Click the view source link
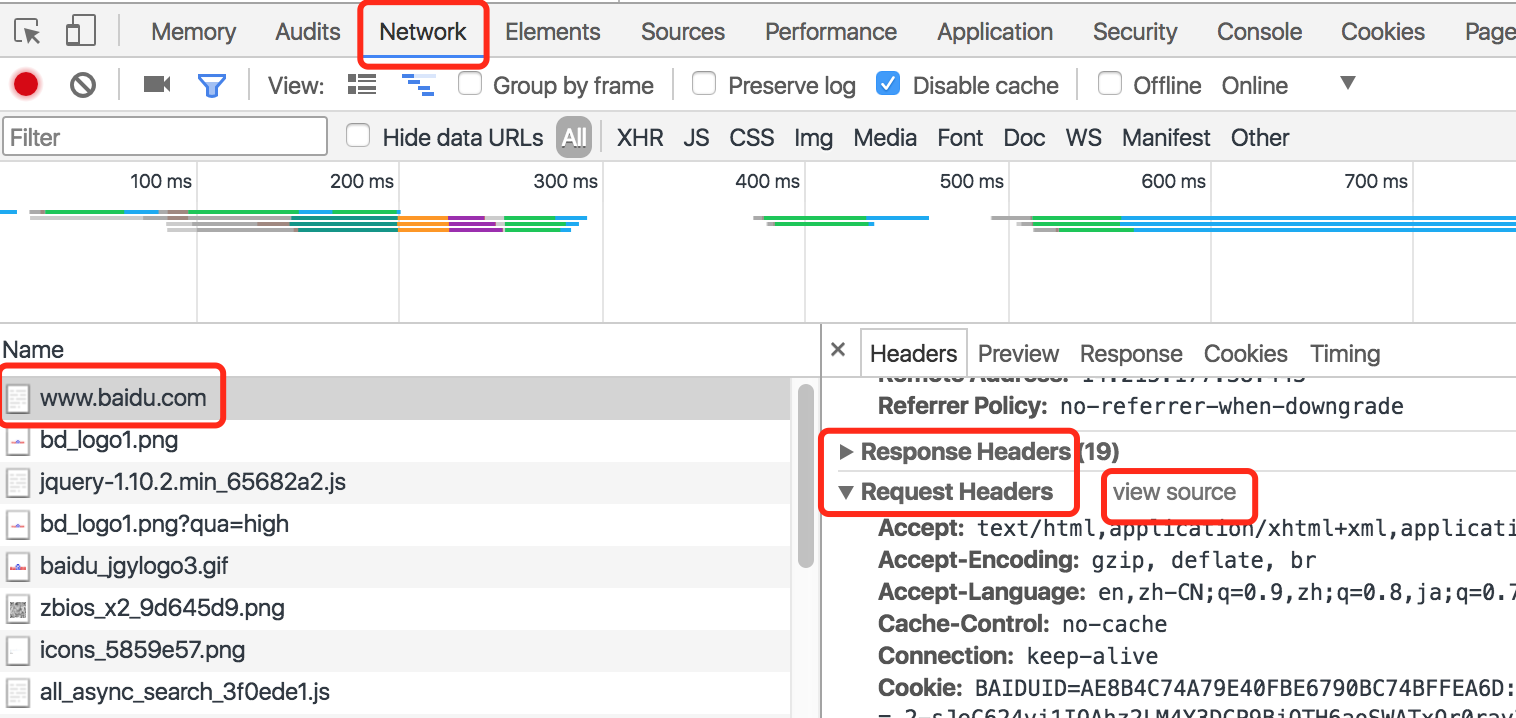The image size is (1516, 718). [x=1174, y=492]
